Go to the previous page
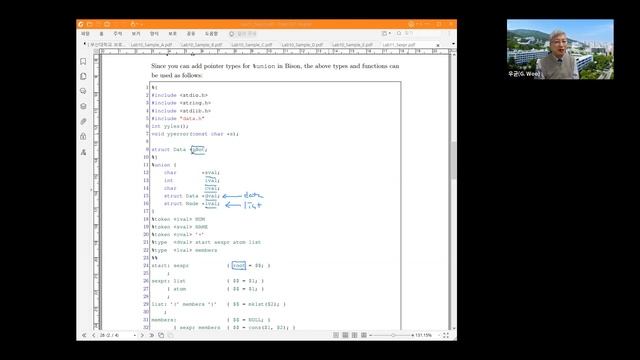Image resolution: width=640 pixels, height=360 pixels. click(x=93, y=335)
